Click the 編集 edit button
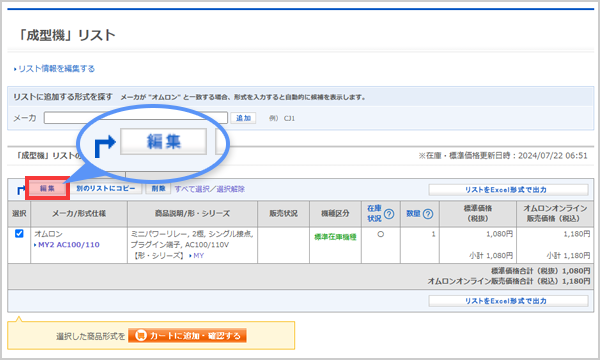Viewport: 600px width, 360px height. click(x=47, y=188)
